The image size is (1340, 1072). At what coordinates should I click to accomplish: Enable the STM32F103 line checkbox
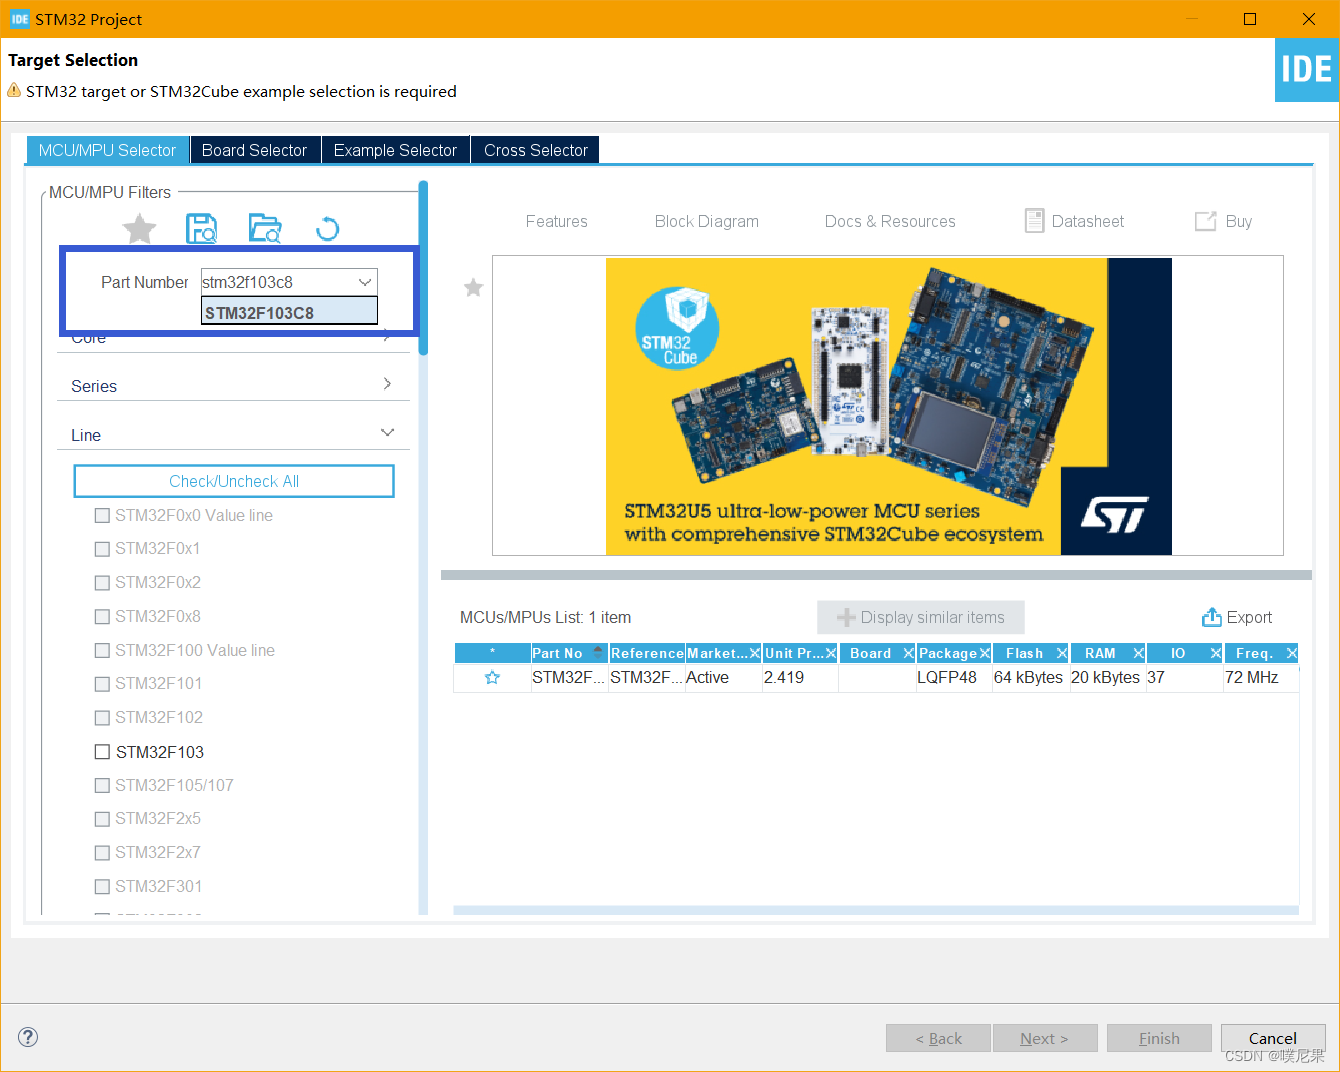point(102,751)
